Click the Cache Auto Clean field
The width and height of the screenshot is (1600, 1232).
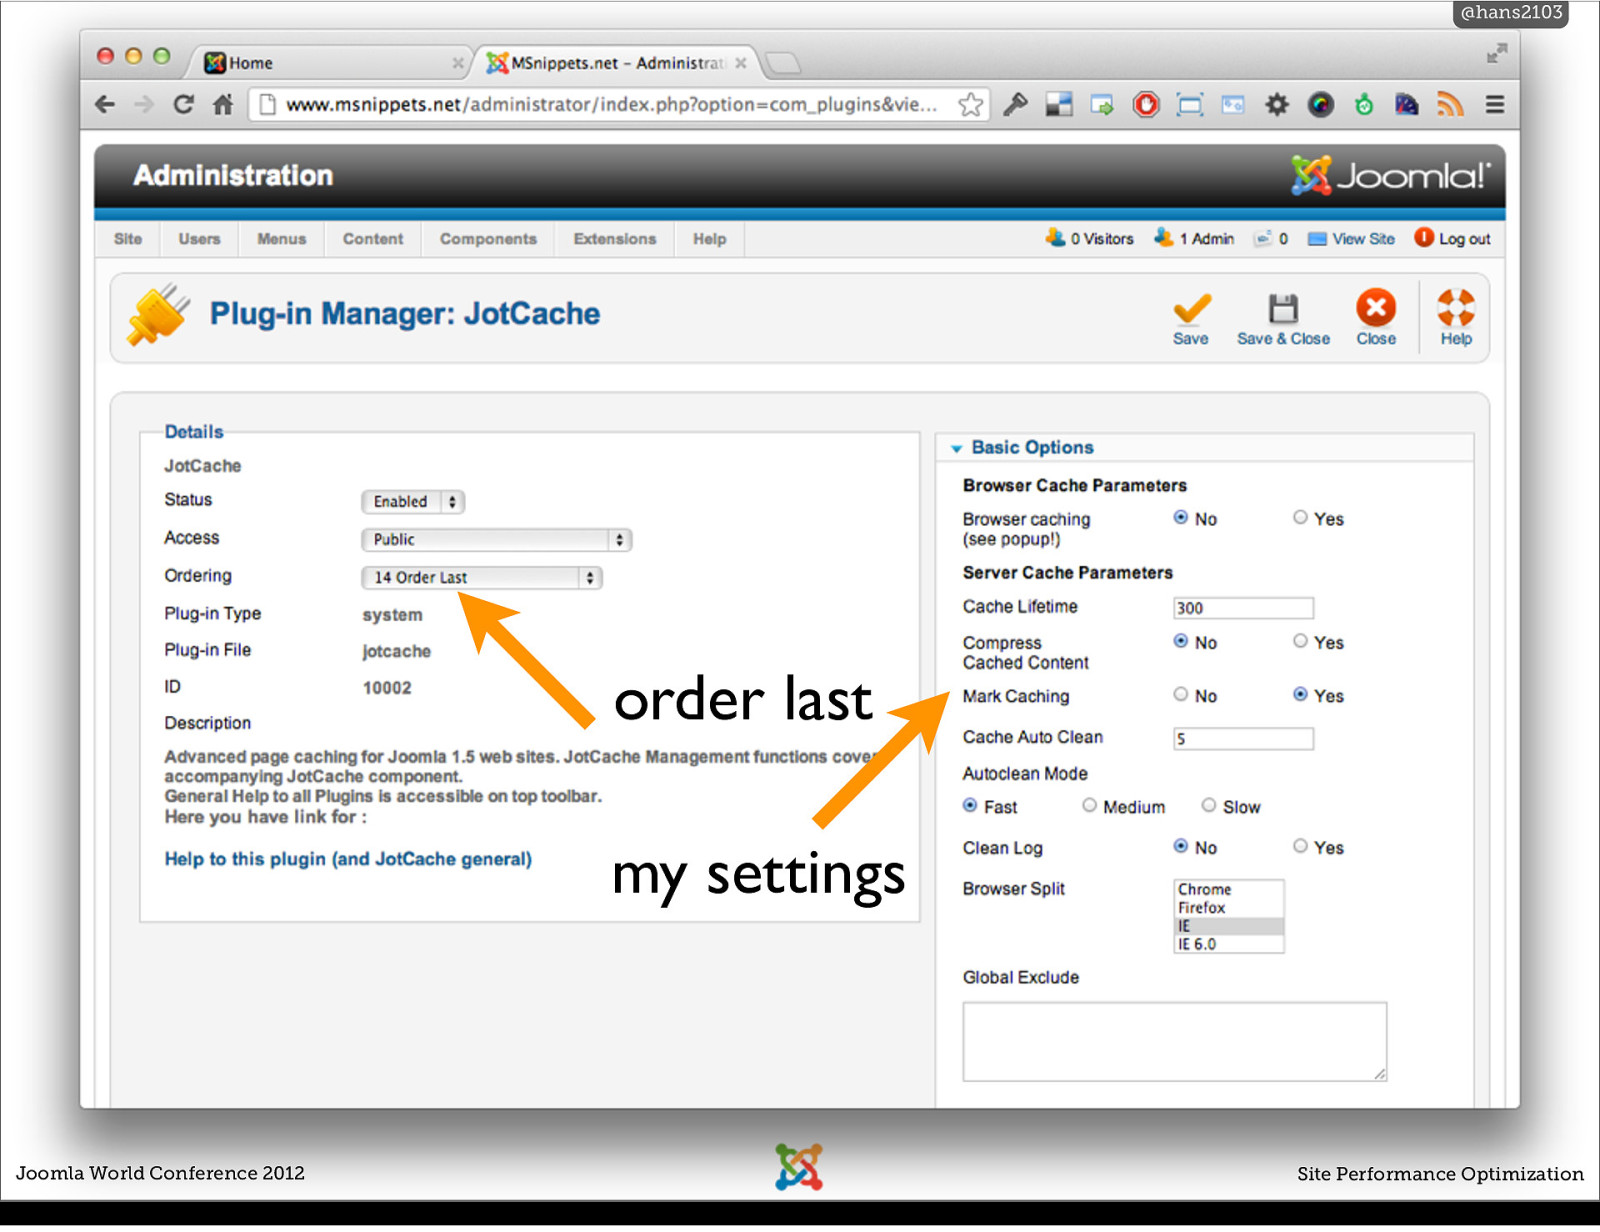click(1243, 739)
